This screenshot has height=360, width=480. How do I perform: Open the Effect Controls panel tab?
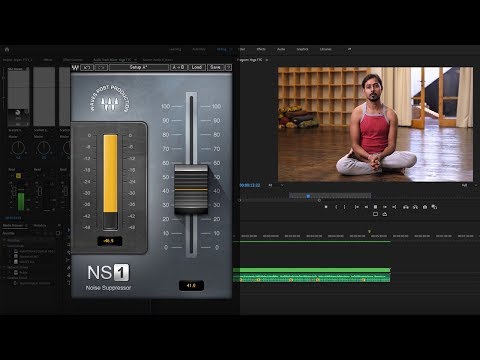(72, 60)
